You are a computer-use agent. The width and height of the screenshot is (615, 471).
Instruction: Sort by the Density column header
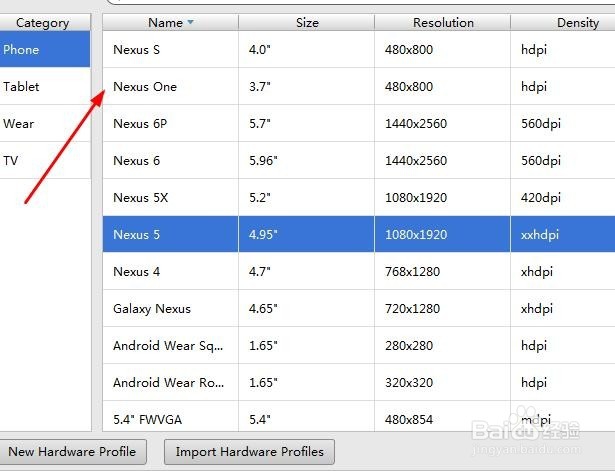point(563,22)
